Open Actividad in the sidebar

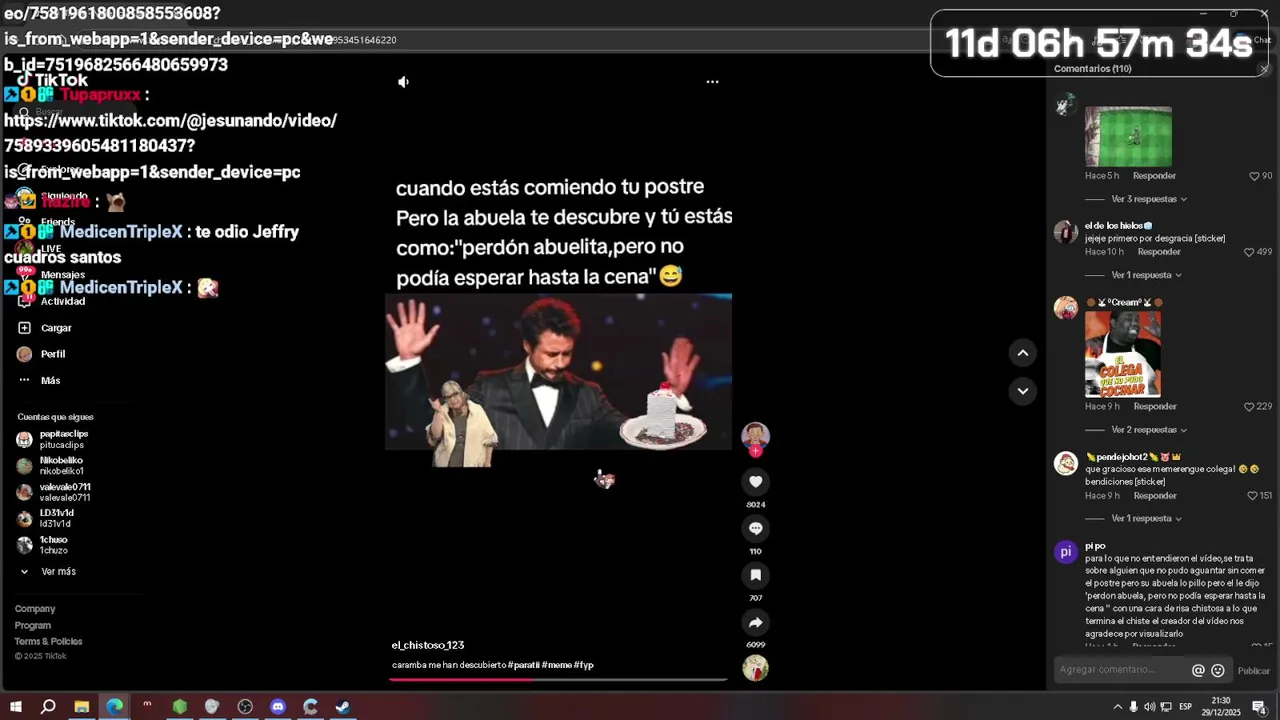coord(52,301)
